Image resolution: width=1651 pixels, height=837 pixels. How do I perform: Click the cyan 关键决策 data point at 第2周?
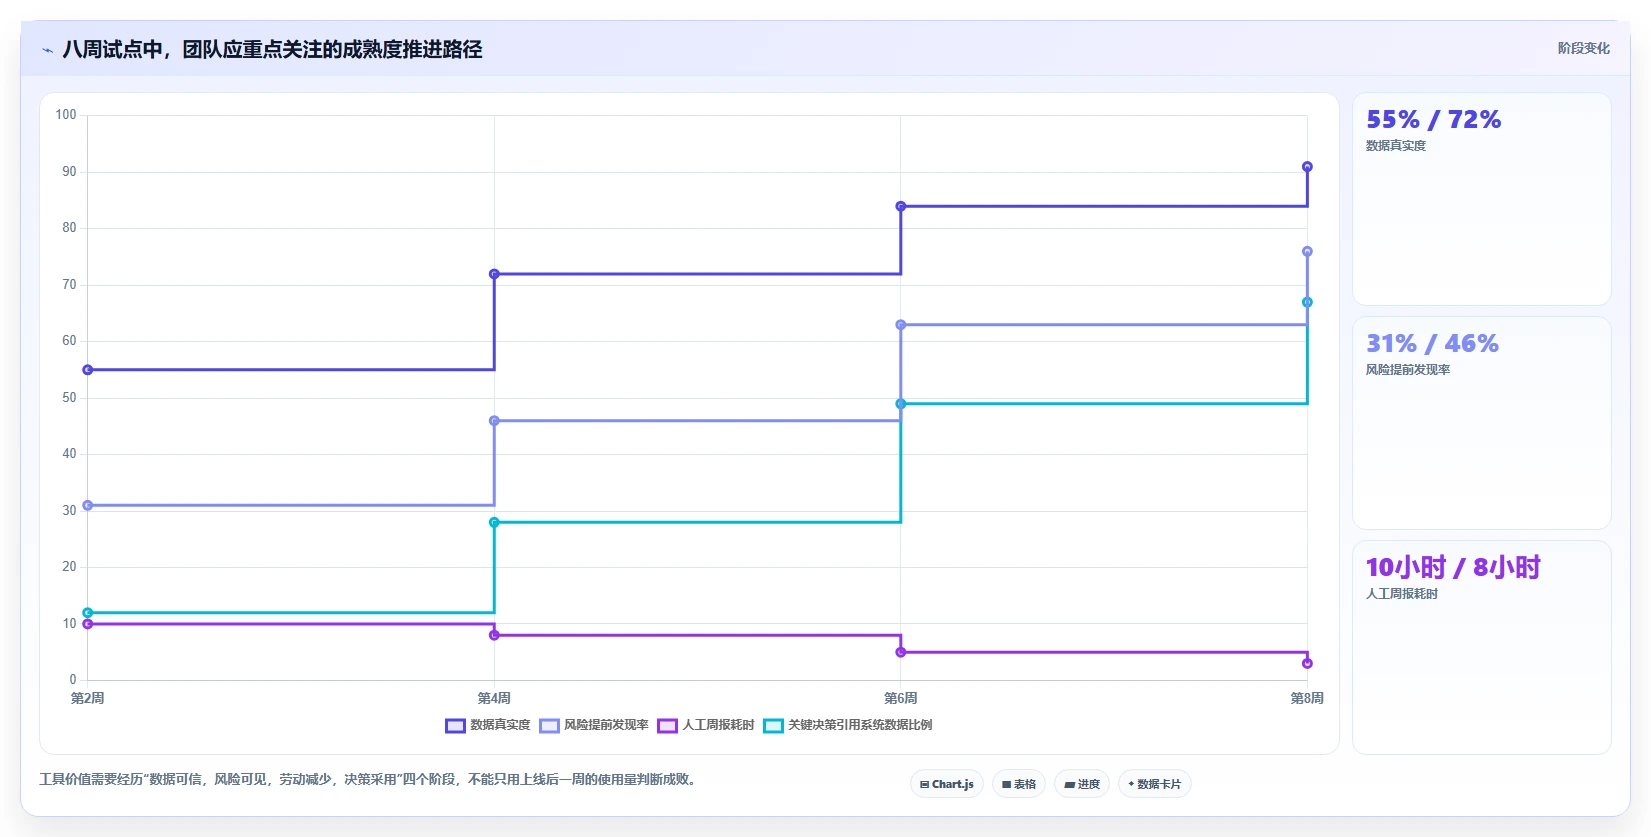tap(88, 613)
